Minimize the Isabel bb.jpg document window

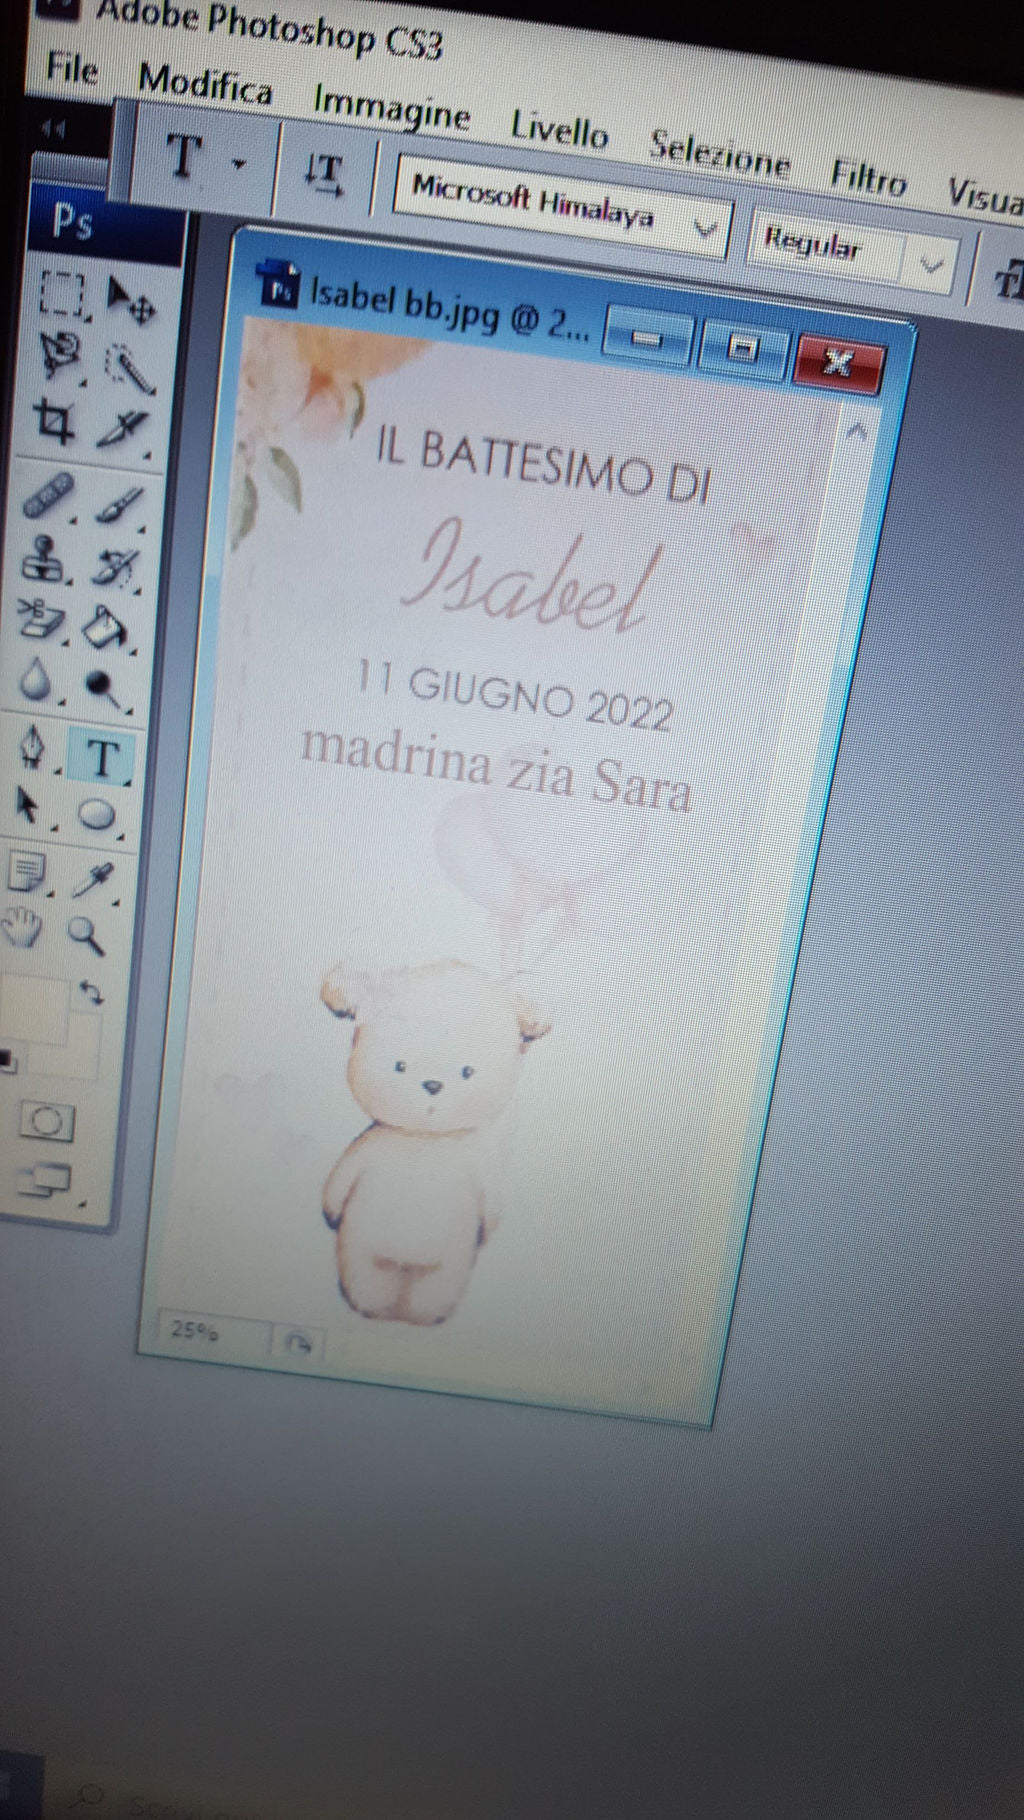pyautogui.click(x=648, y=339)
